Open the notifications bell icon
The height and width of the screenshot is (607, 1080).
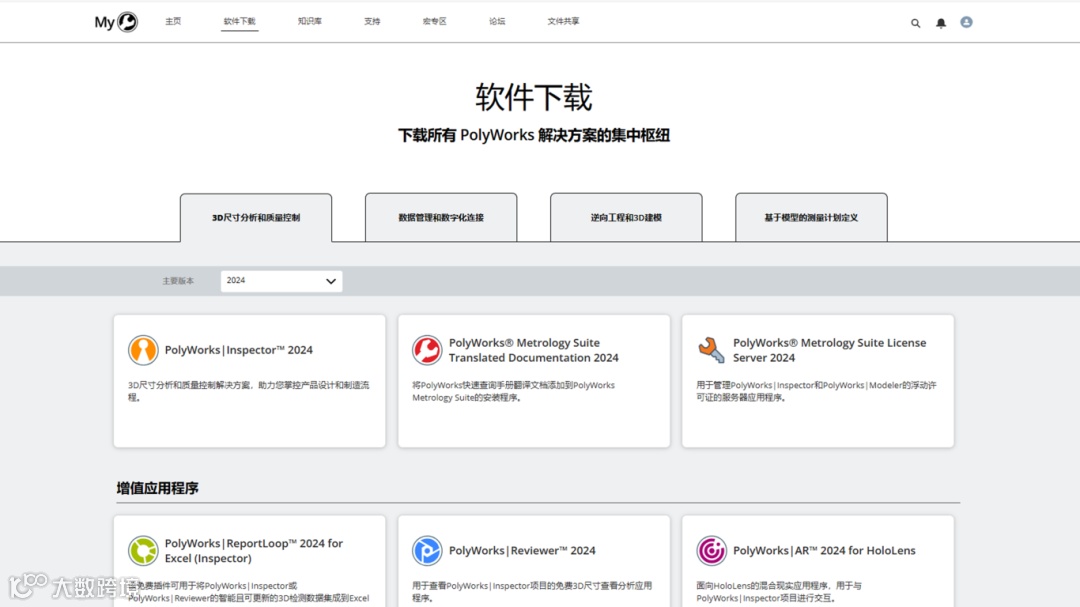tap(941, 23)
